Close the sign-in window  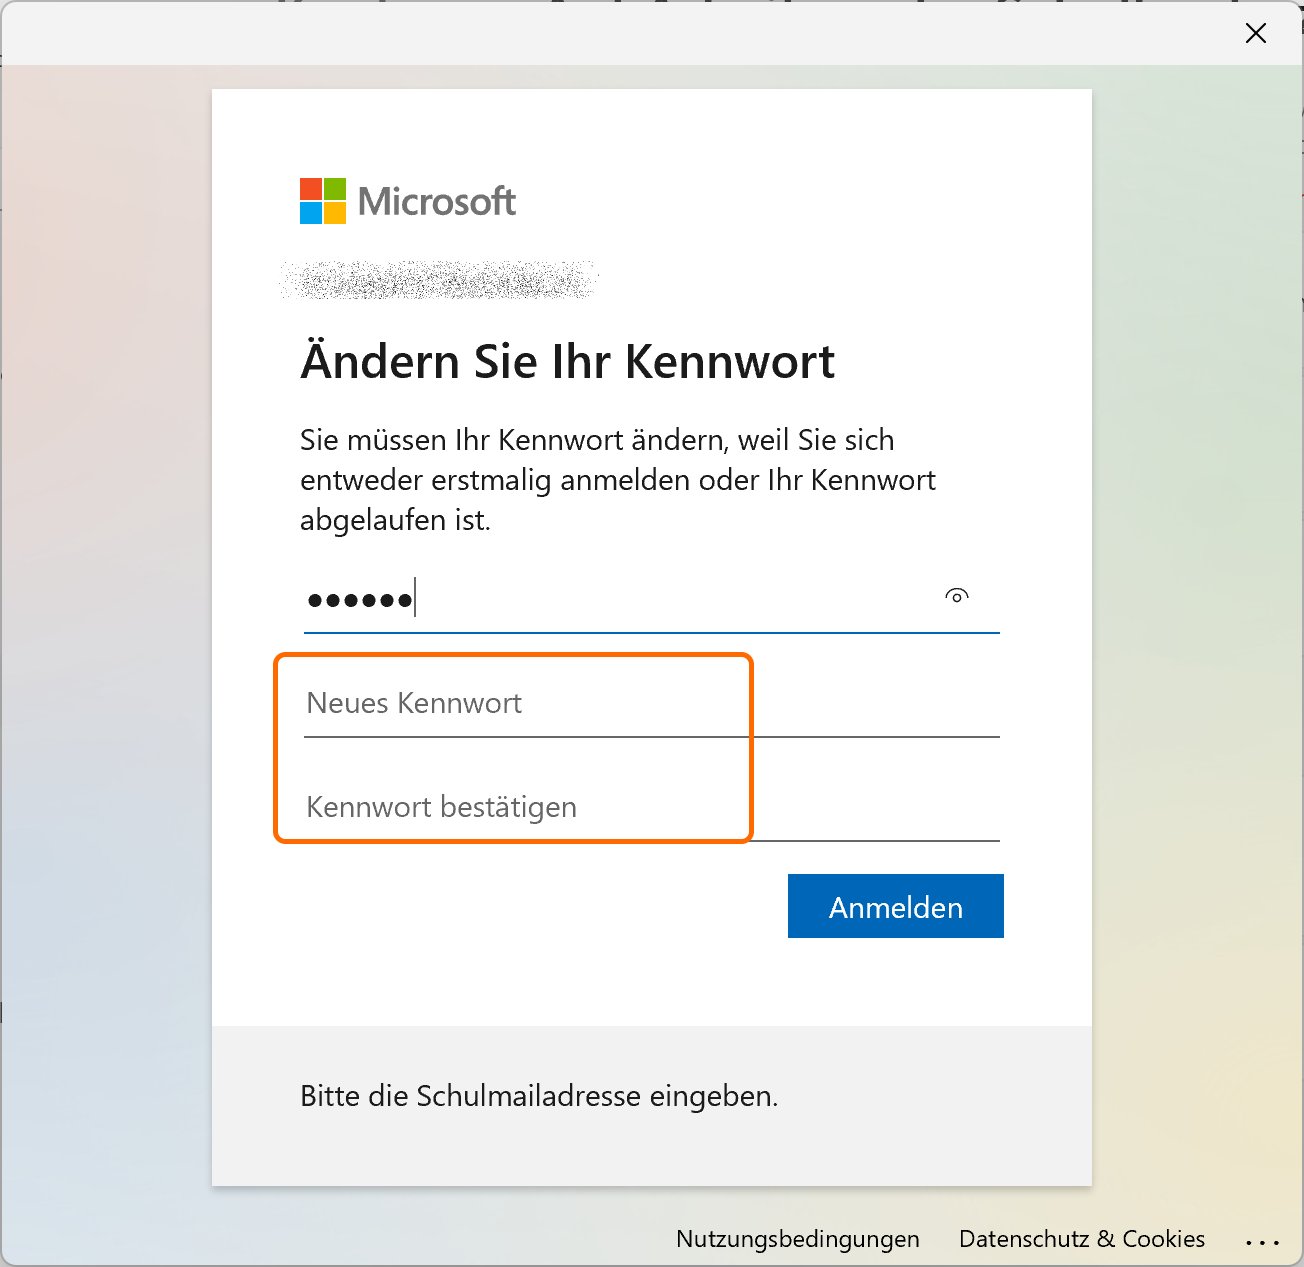coord(1256,33)
